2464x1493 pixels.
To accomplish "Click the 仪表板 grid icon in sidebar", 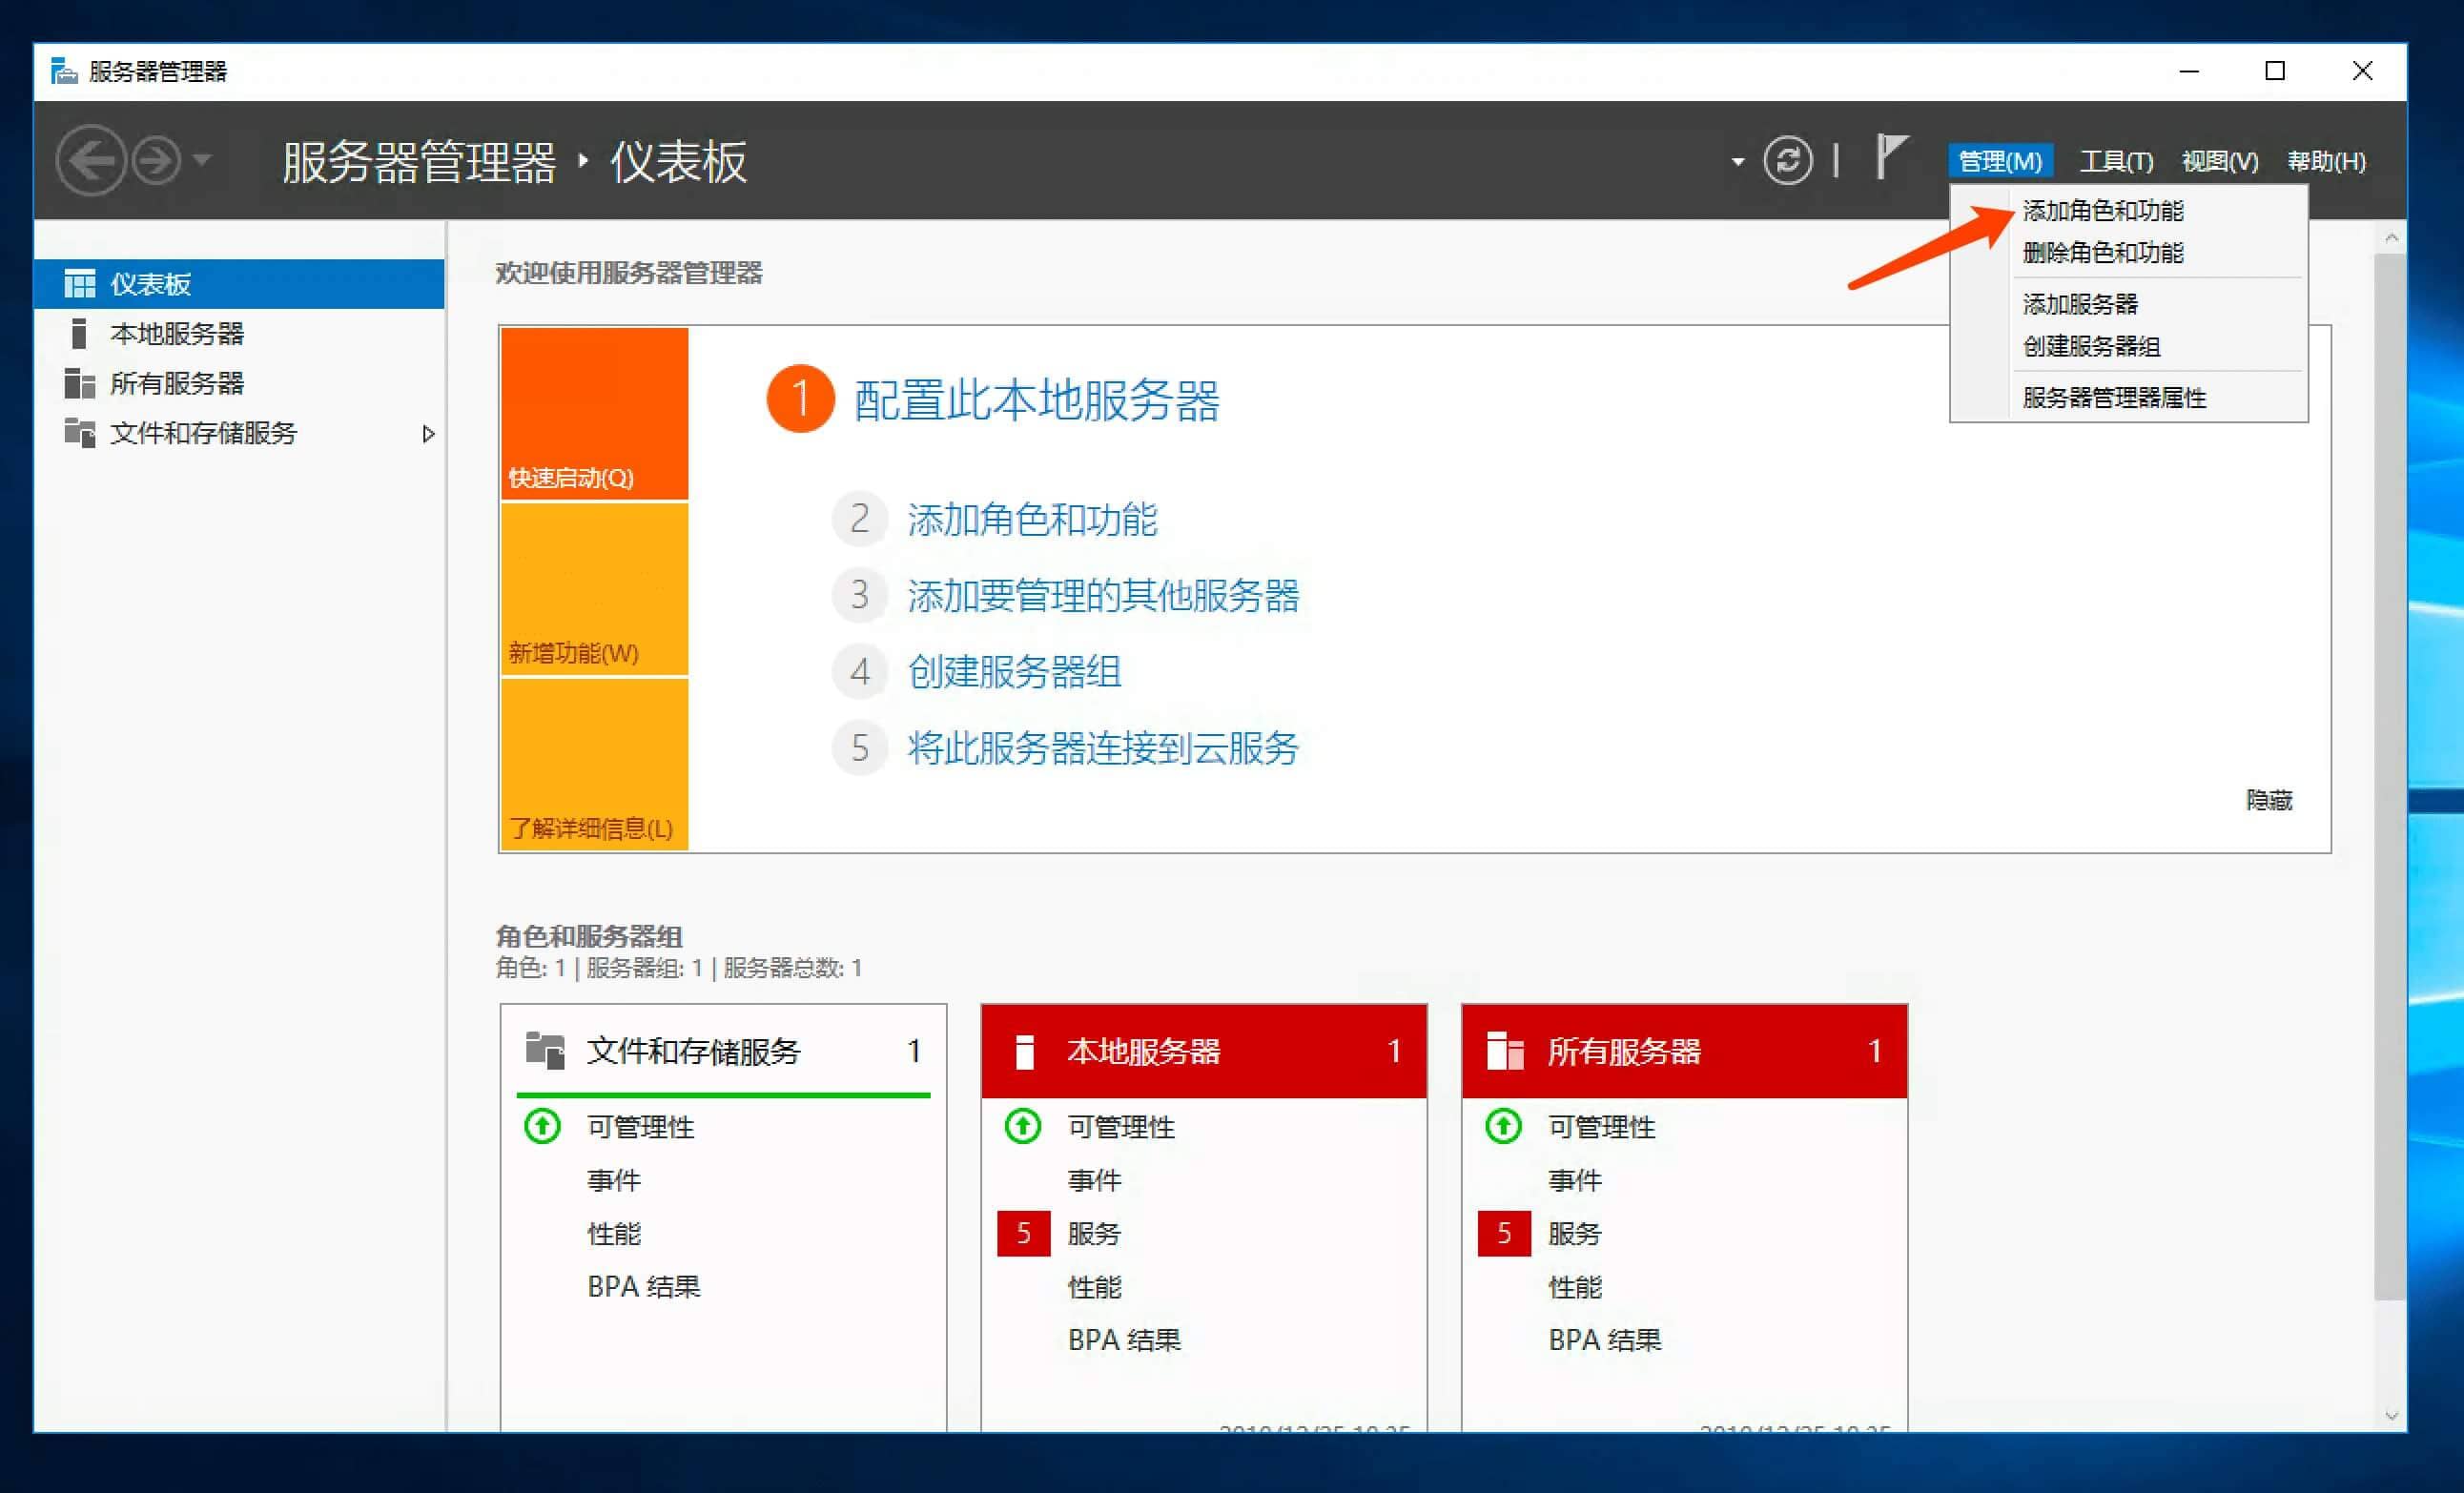I will (x=80, y=284).
